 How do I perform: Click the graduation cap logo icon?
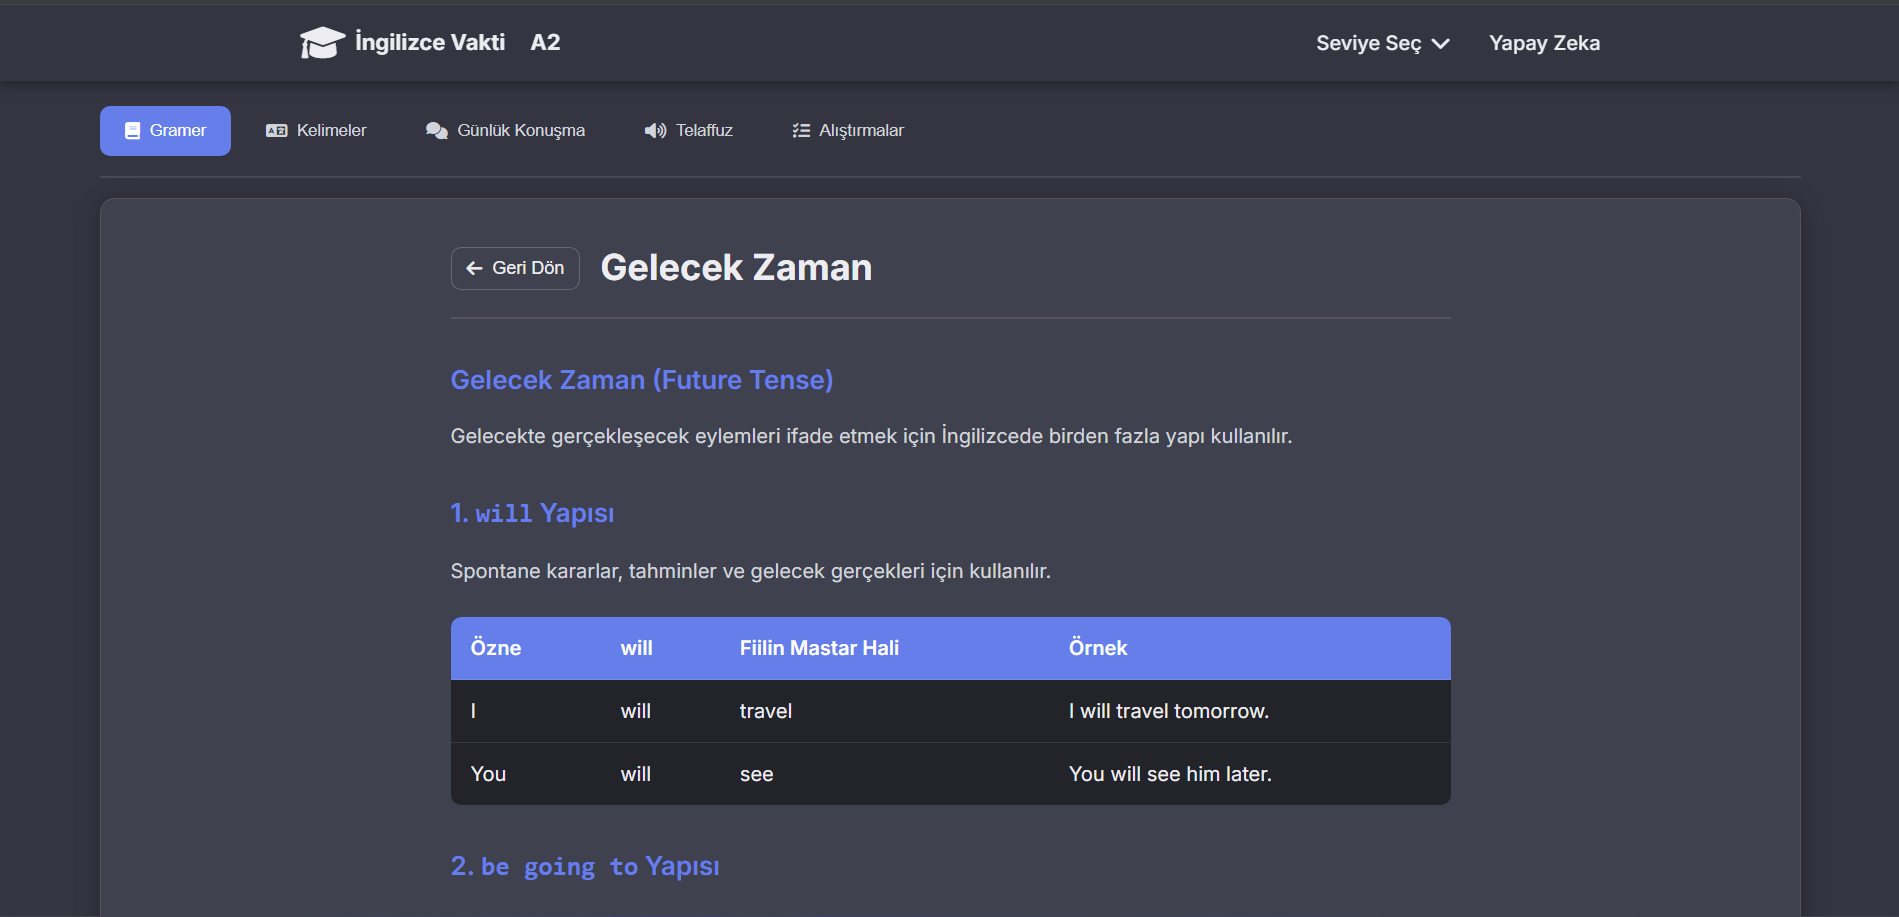click(x=322, y=43)
